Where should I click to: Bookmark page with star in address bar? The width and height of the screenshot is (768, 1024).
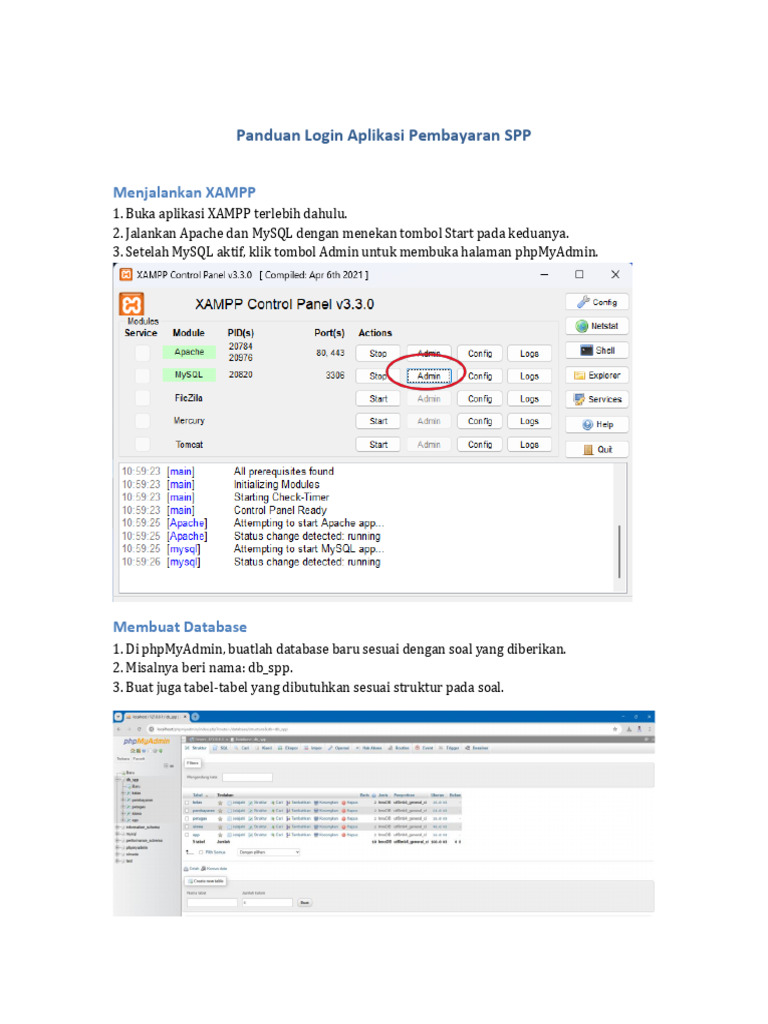point(615,729)
